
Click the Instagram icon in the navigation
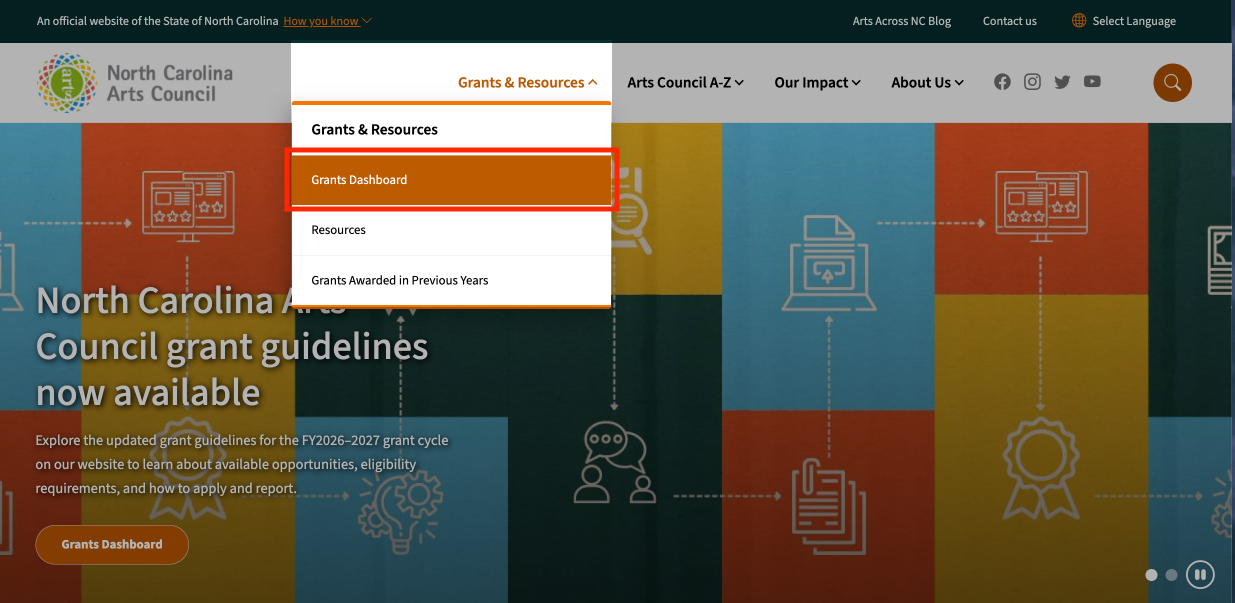tap(1032, 82)
